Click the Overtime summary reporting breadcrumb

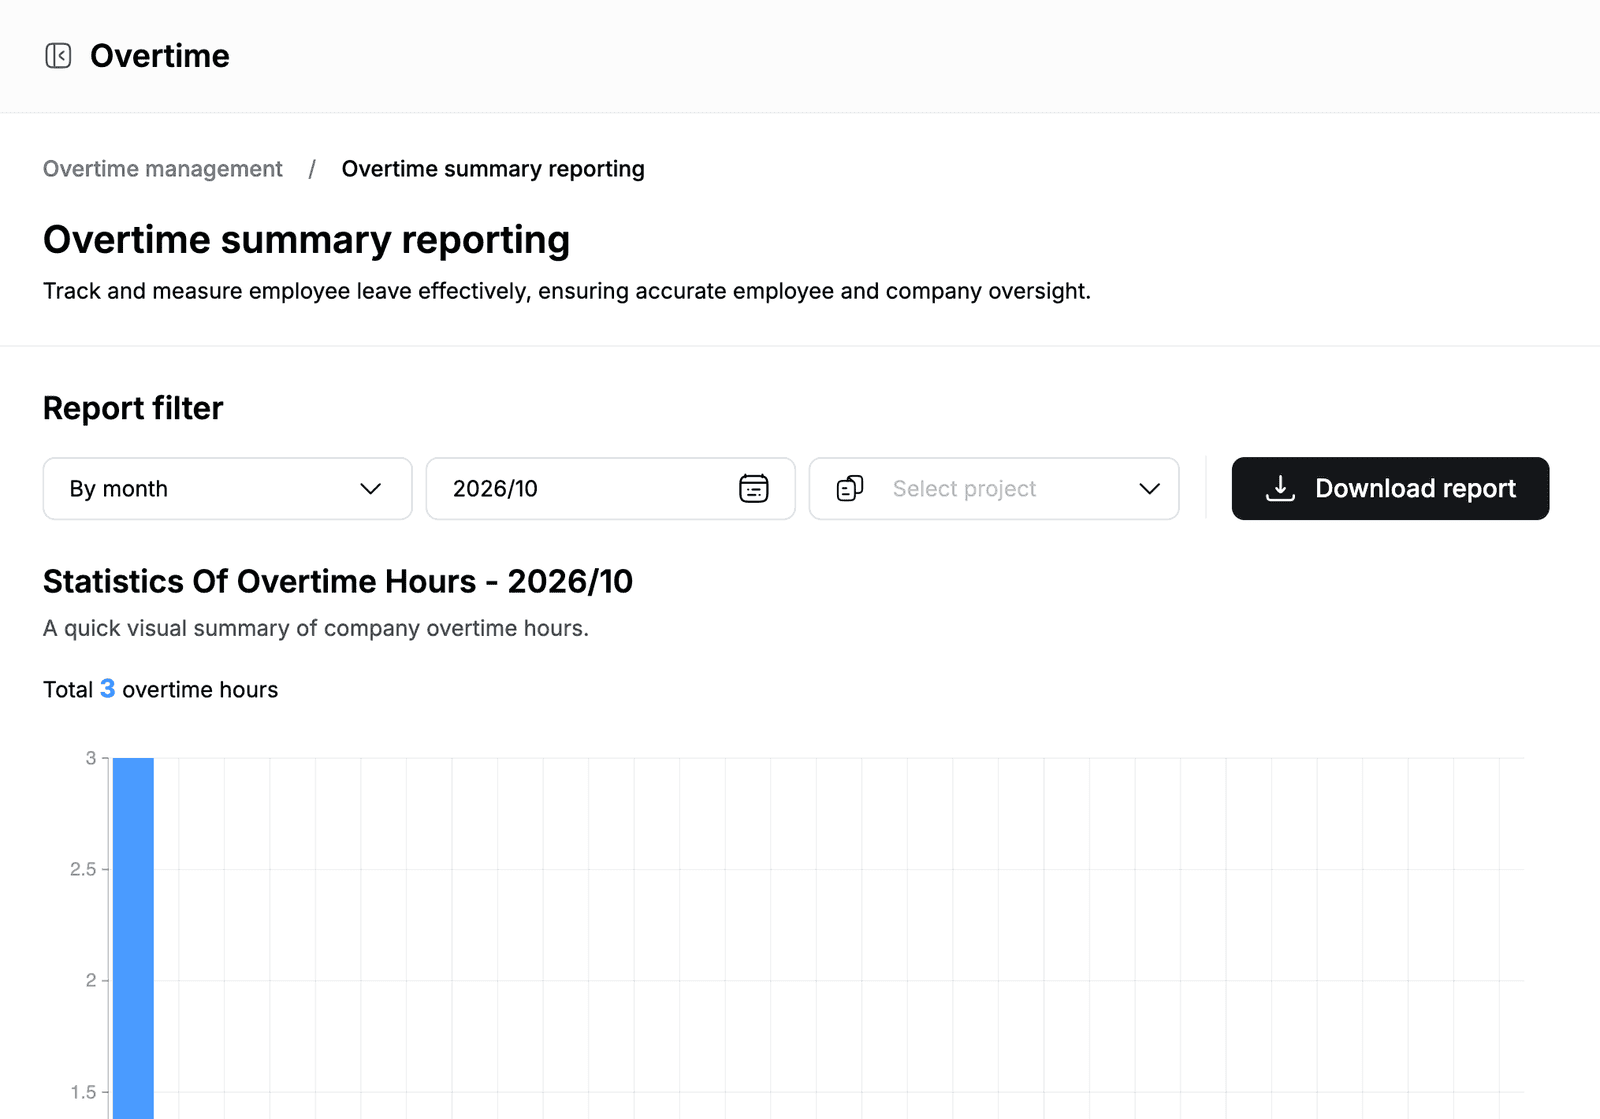tap(493, 169)
